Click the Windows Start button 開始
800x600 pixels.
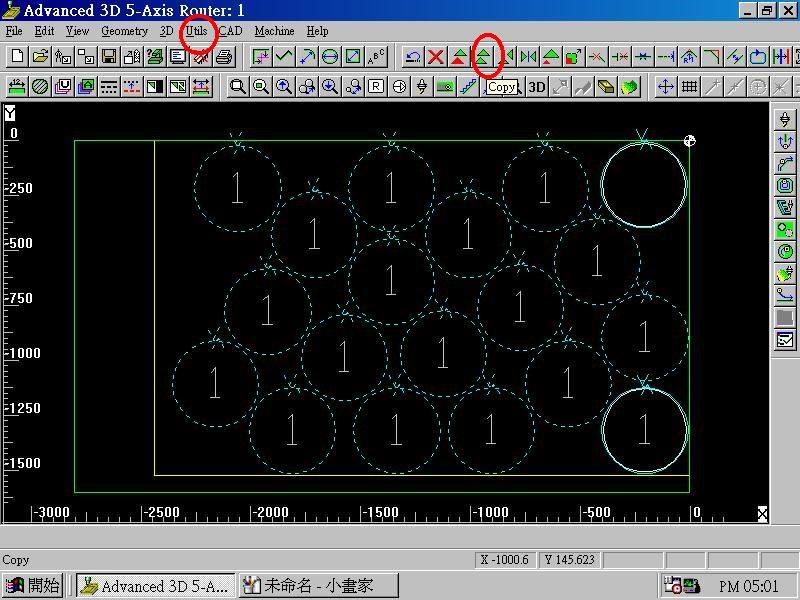33,585
